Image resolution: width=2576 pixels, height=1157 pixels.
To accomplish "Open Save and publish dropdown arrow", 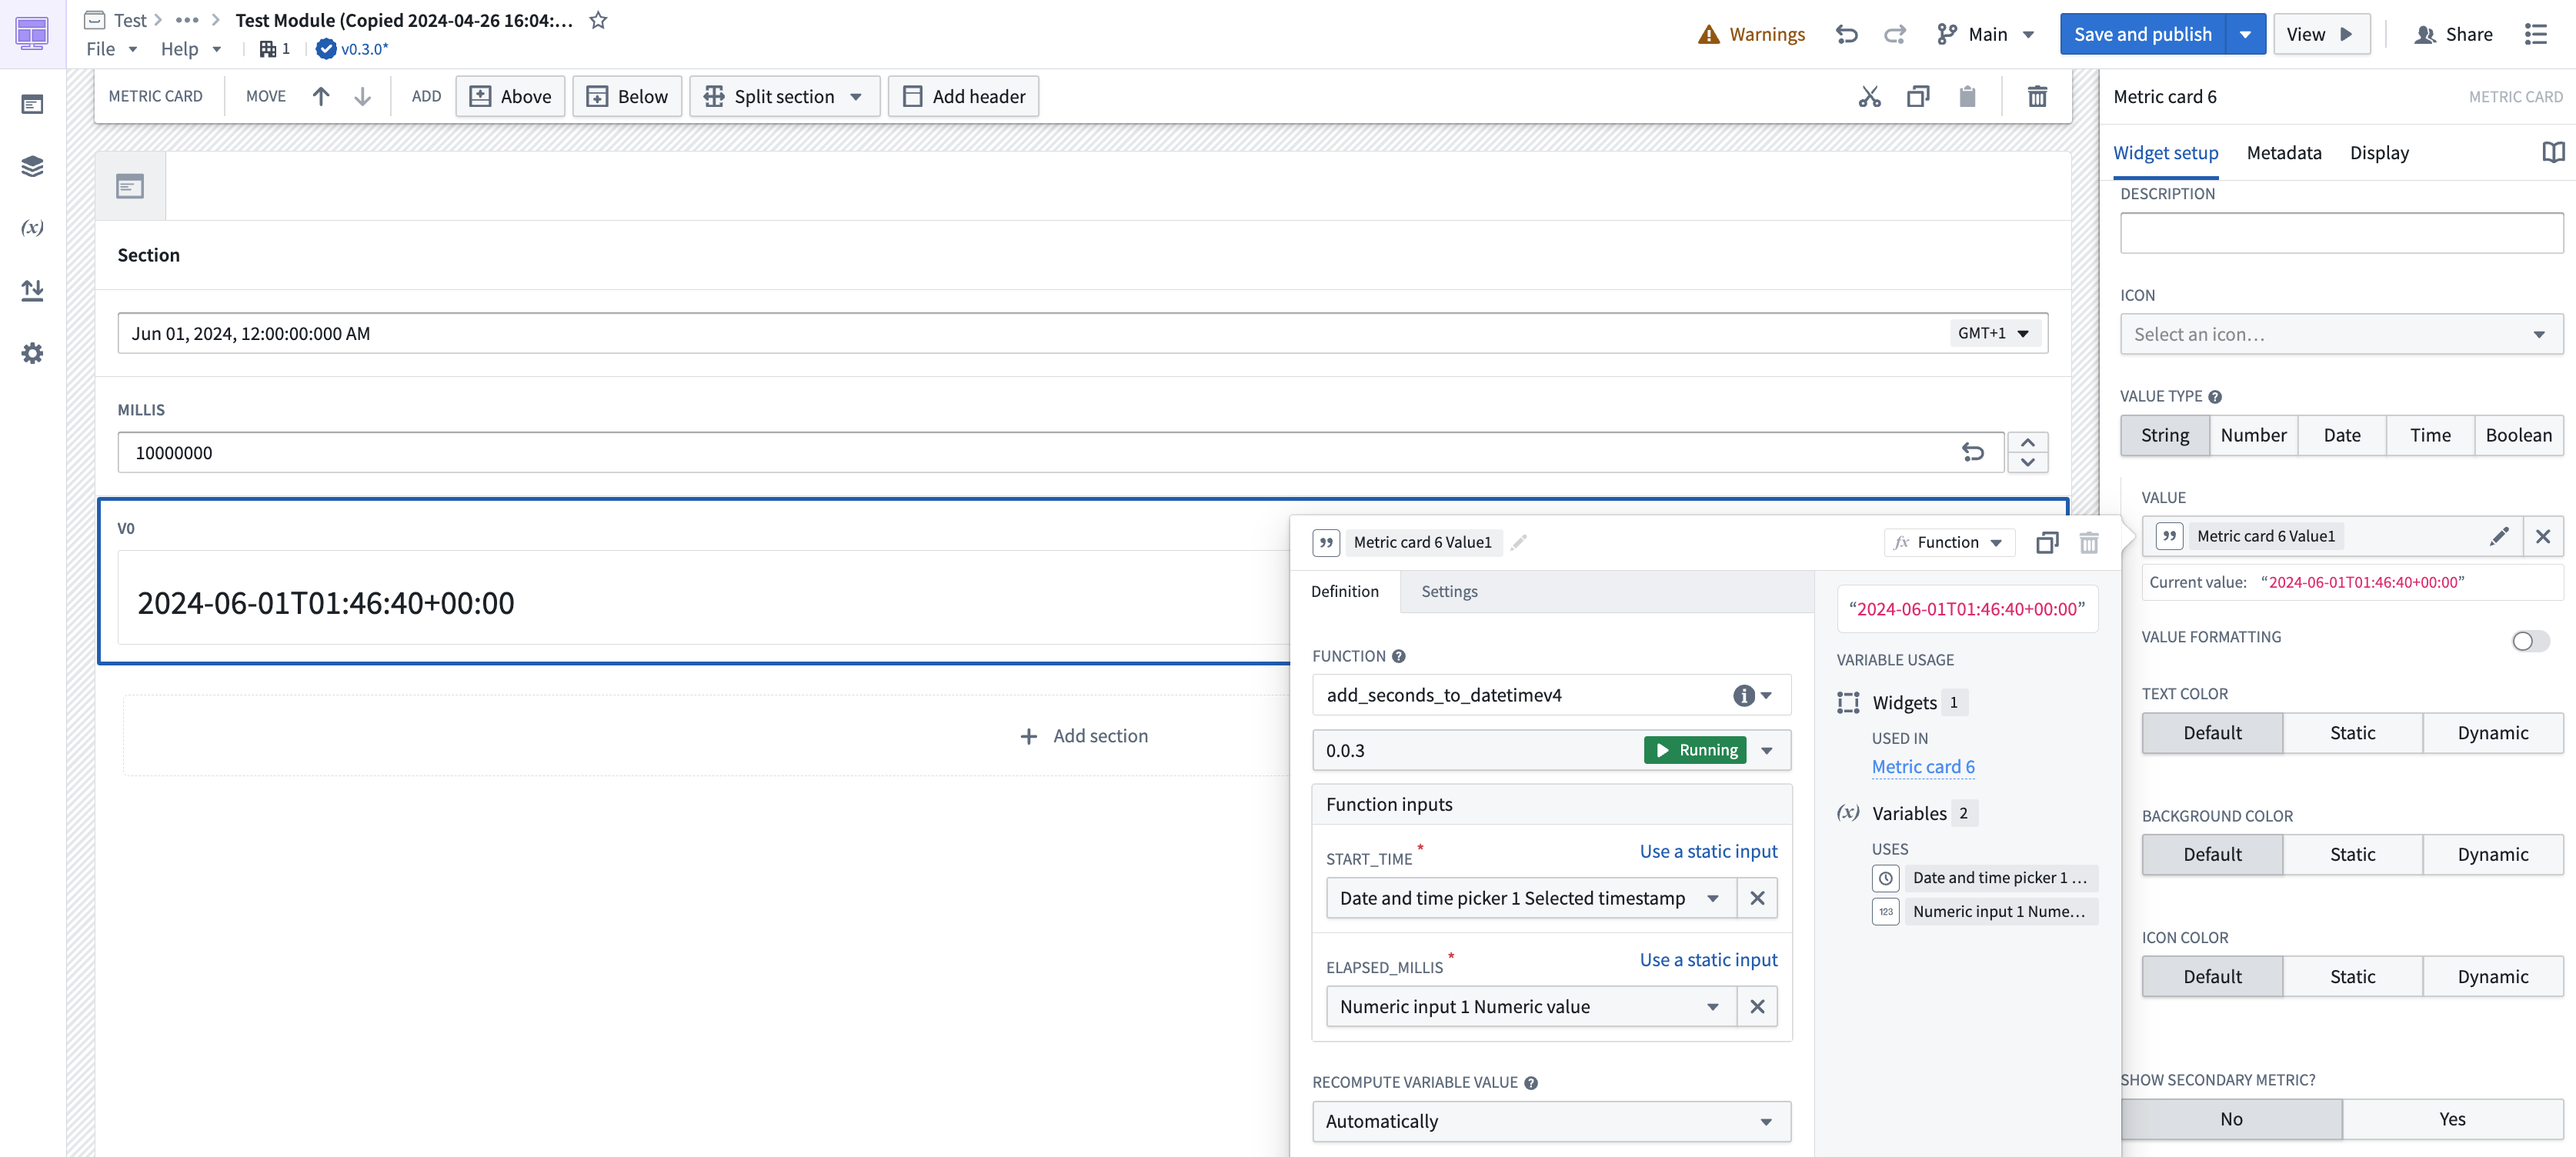I will click(x=2245, y=34).
